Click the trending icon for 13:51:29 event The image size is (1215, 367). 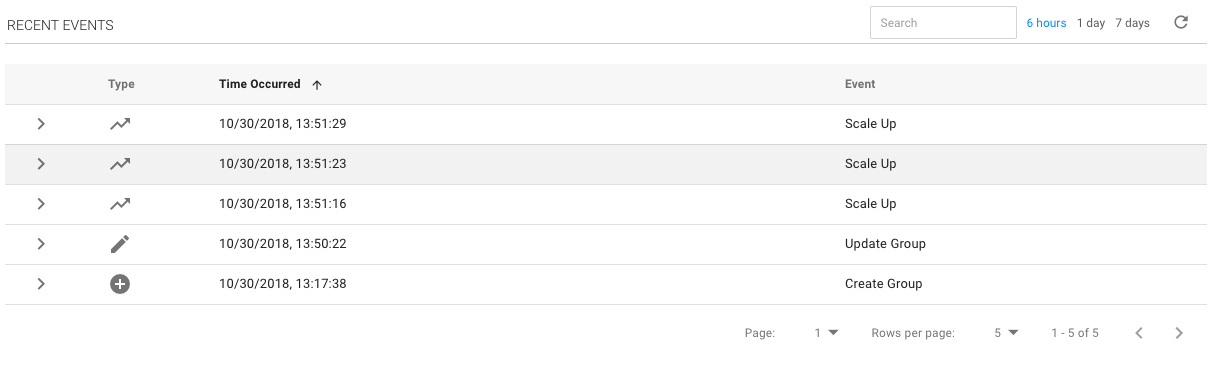point(120,124)
